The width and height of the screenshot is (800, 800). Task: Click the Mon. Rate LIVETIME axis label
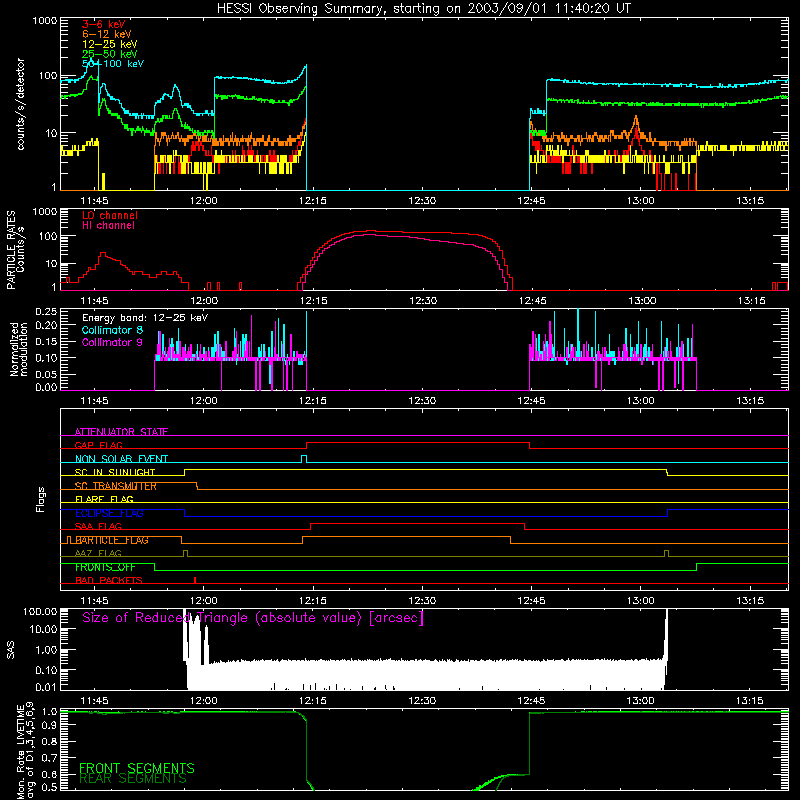coord(25,751)
